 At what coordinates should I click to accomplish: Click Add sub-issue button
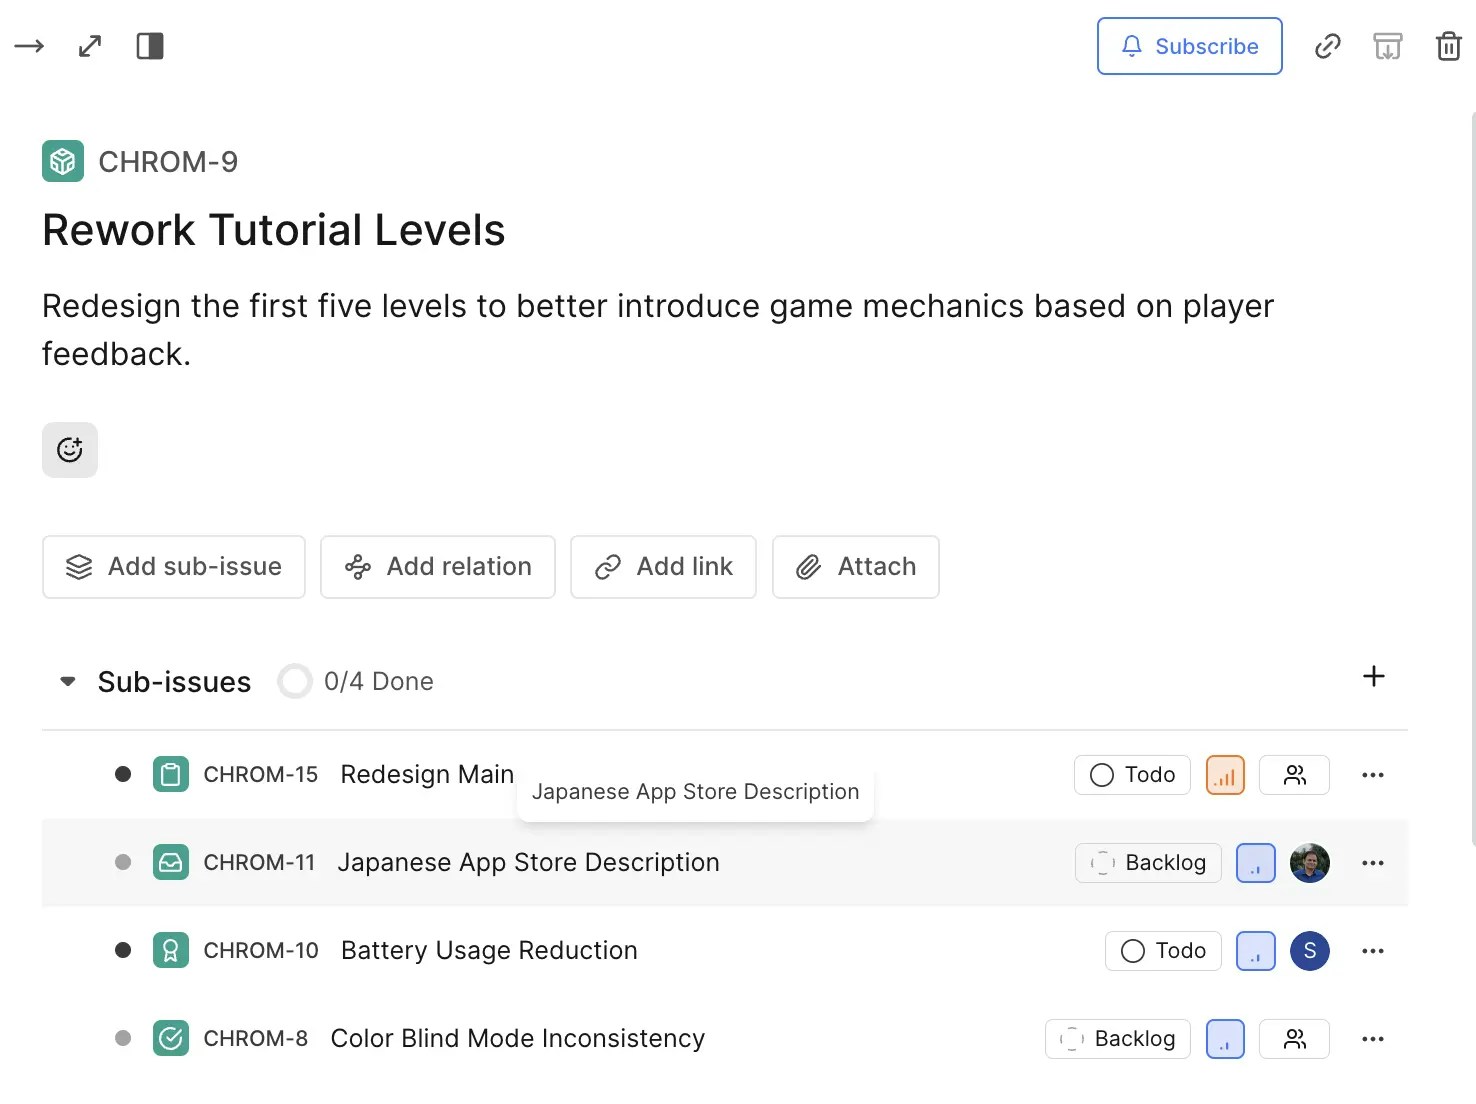click(174, 567)
